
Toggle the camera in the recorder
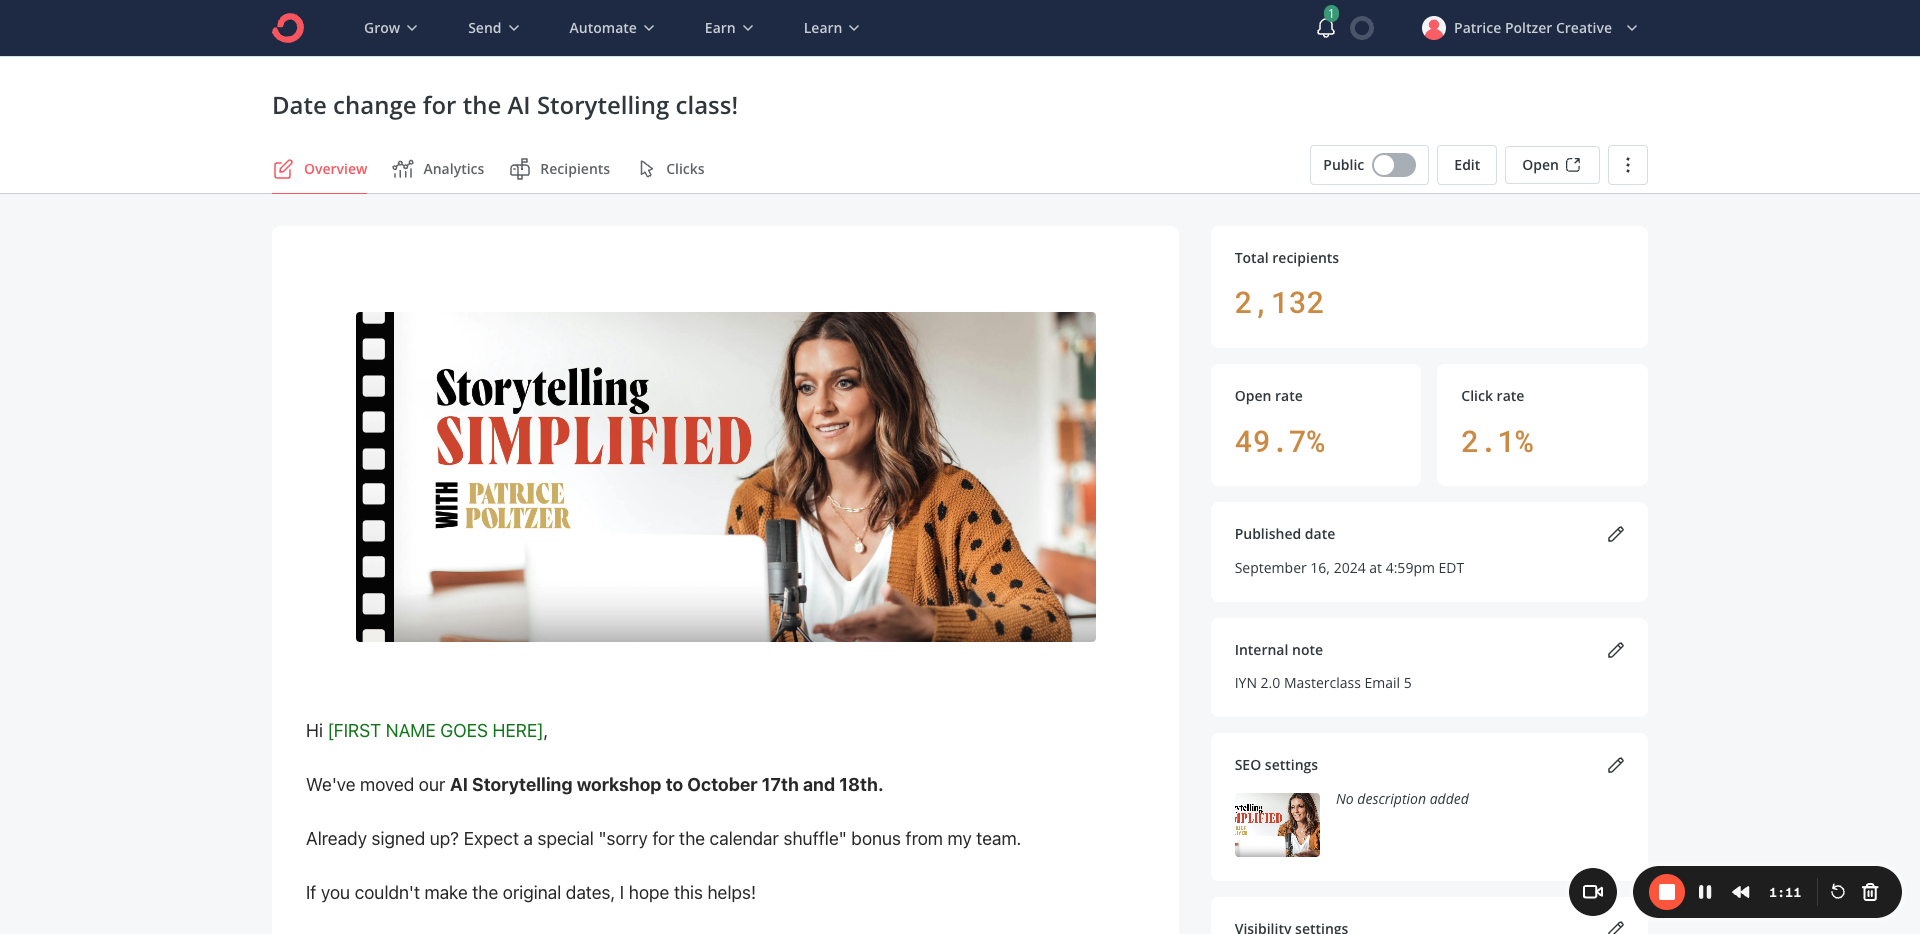[x=1592, y=892]
